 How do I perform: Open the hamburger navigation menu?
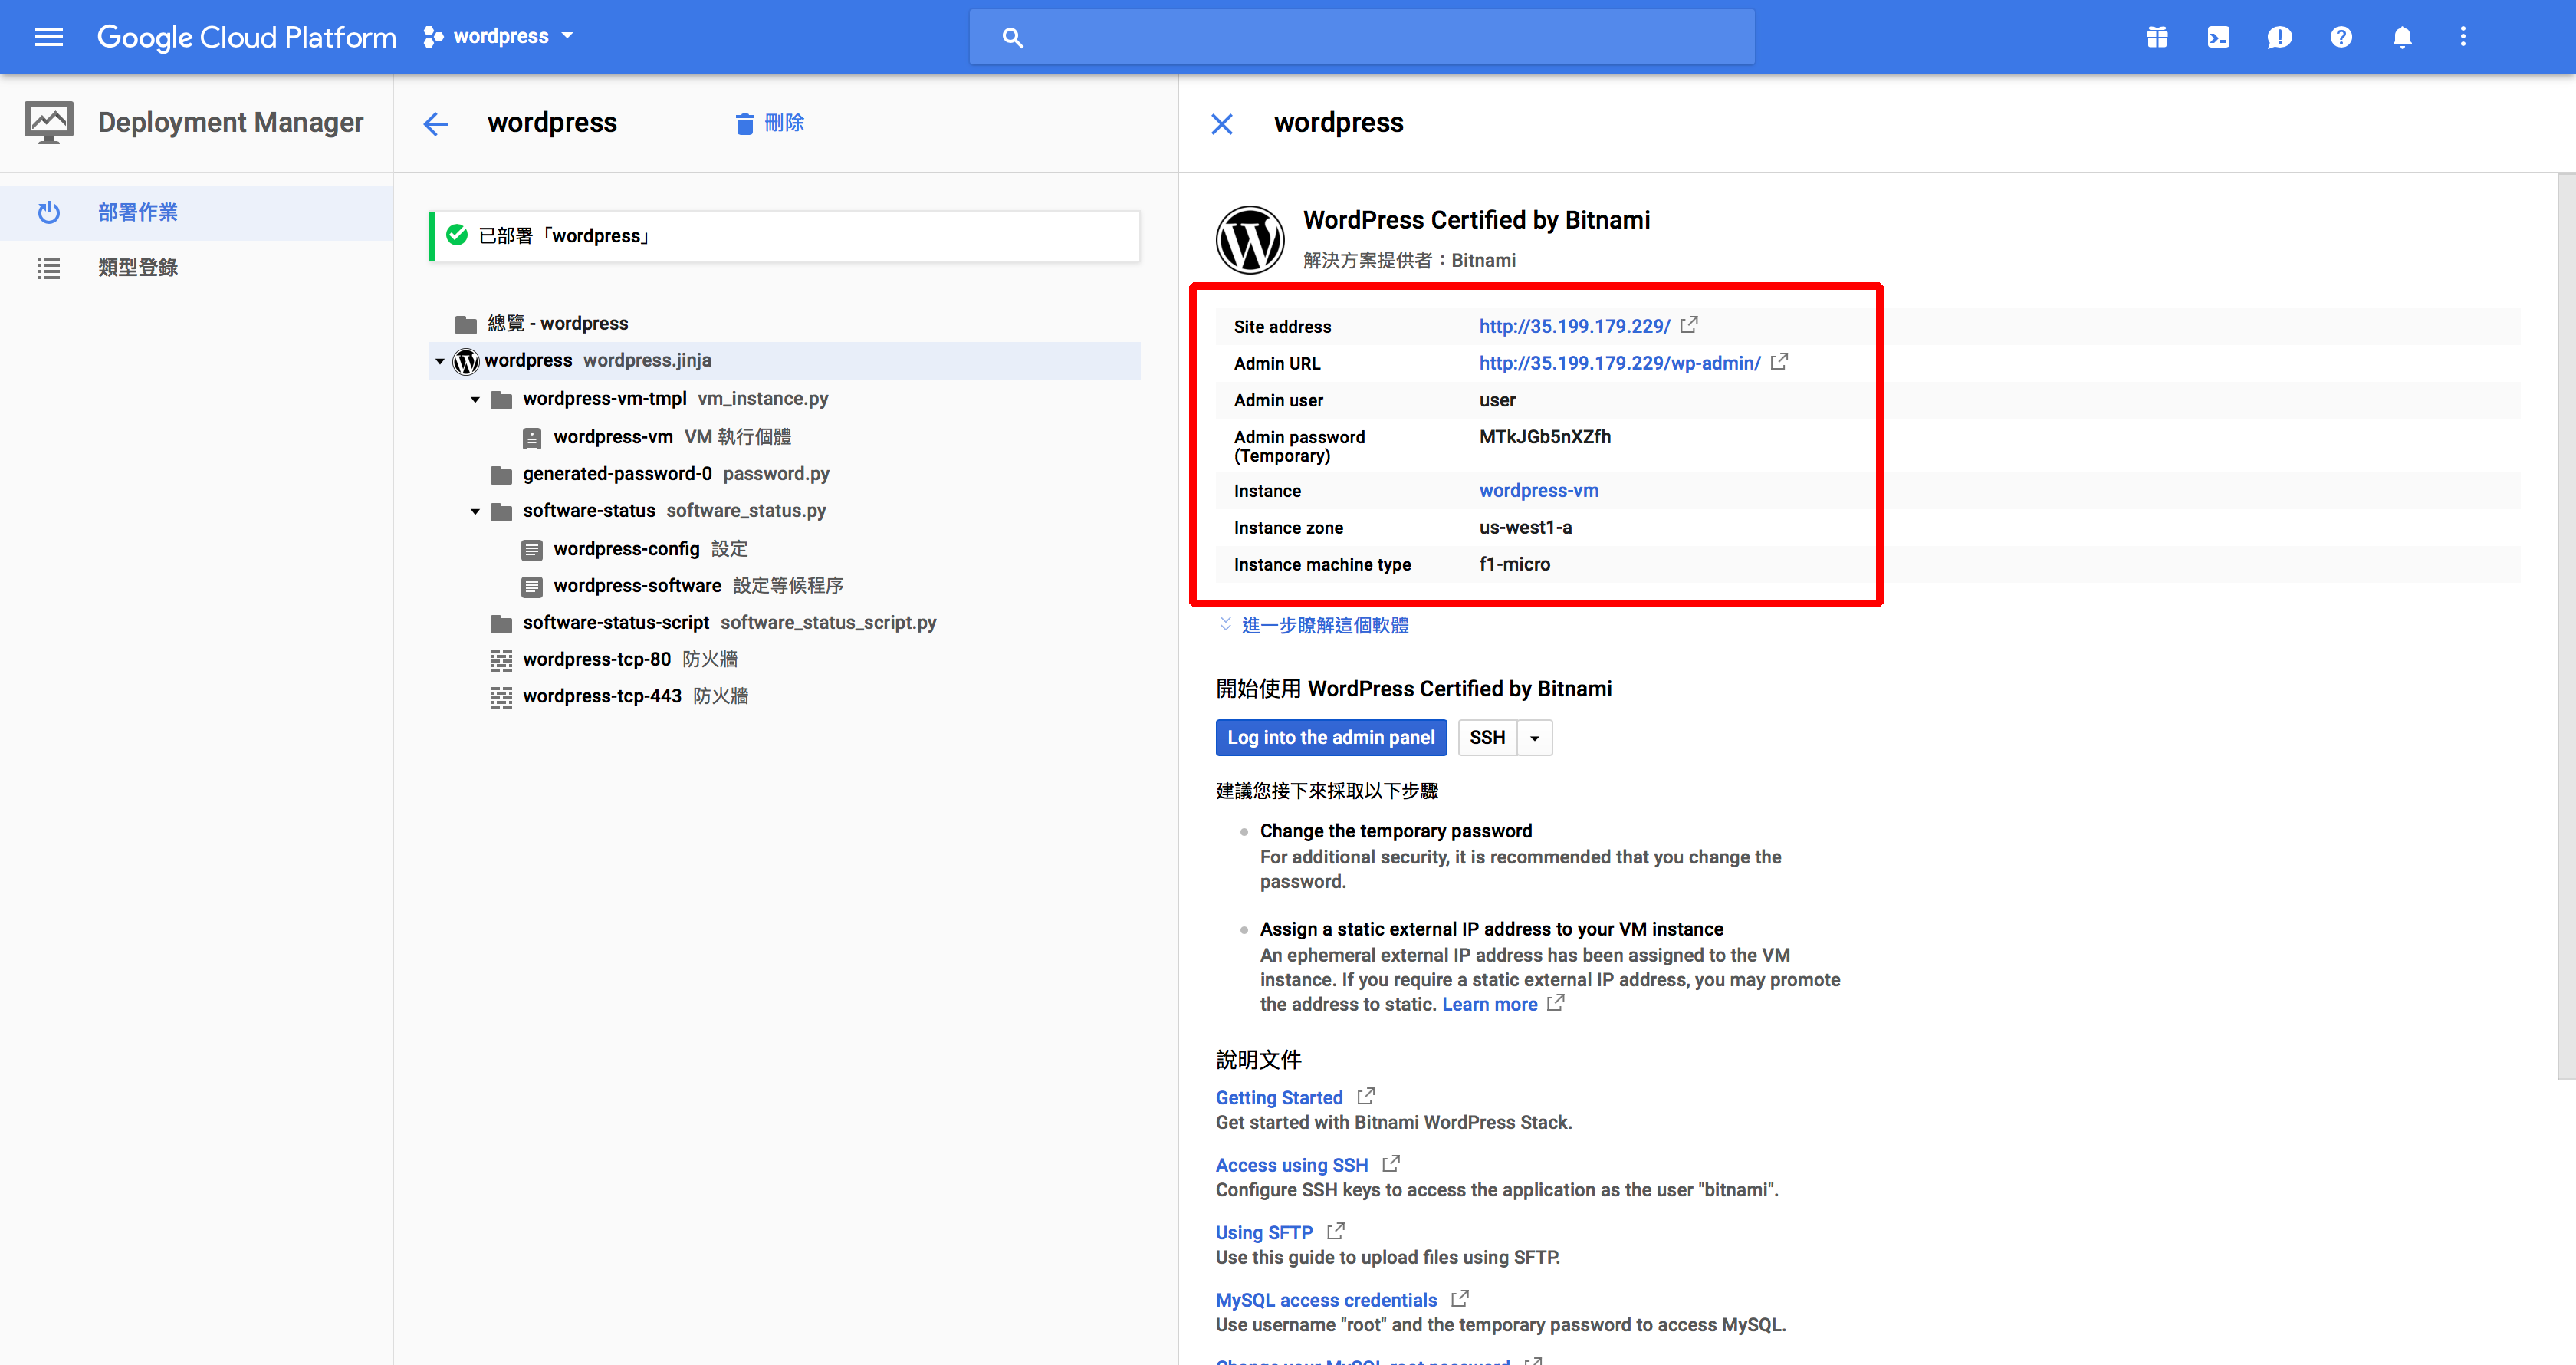coord(48,37)
